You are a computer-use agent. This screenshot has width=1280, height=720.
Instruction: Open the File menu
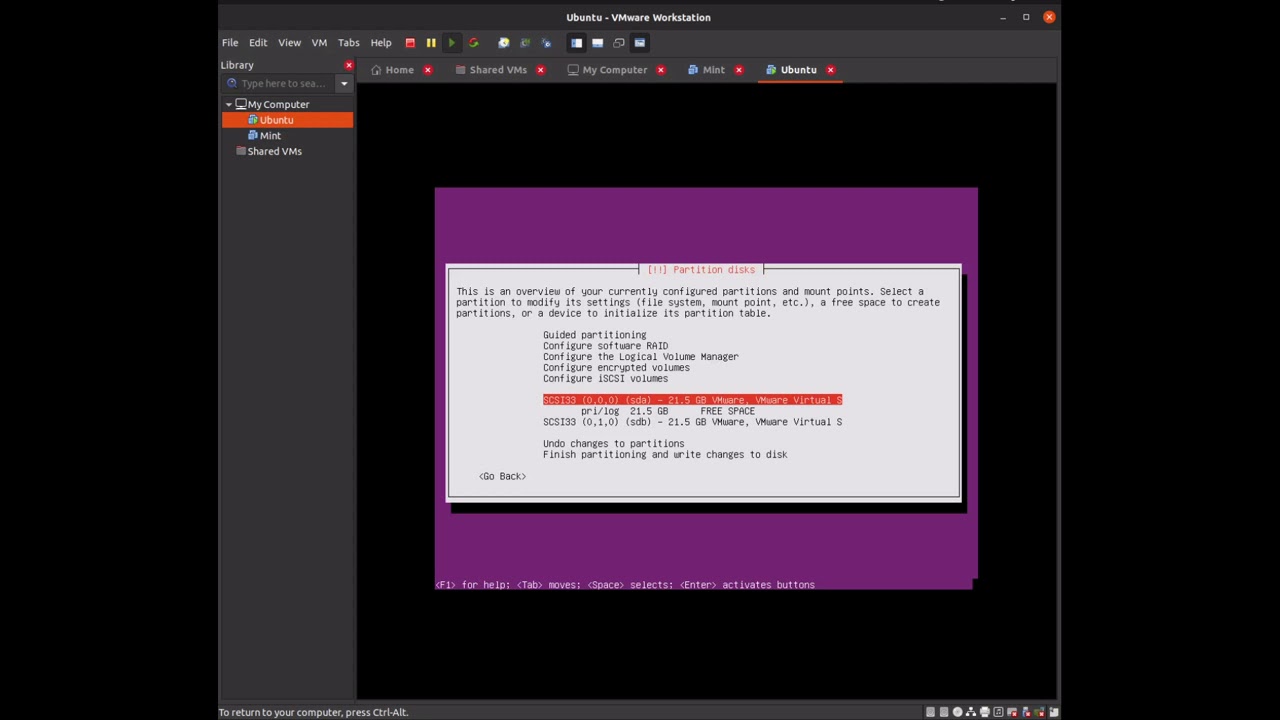pyautogui.click(x=230, y=43)
